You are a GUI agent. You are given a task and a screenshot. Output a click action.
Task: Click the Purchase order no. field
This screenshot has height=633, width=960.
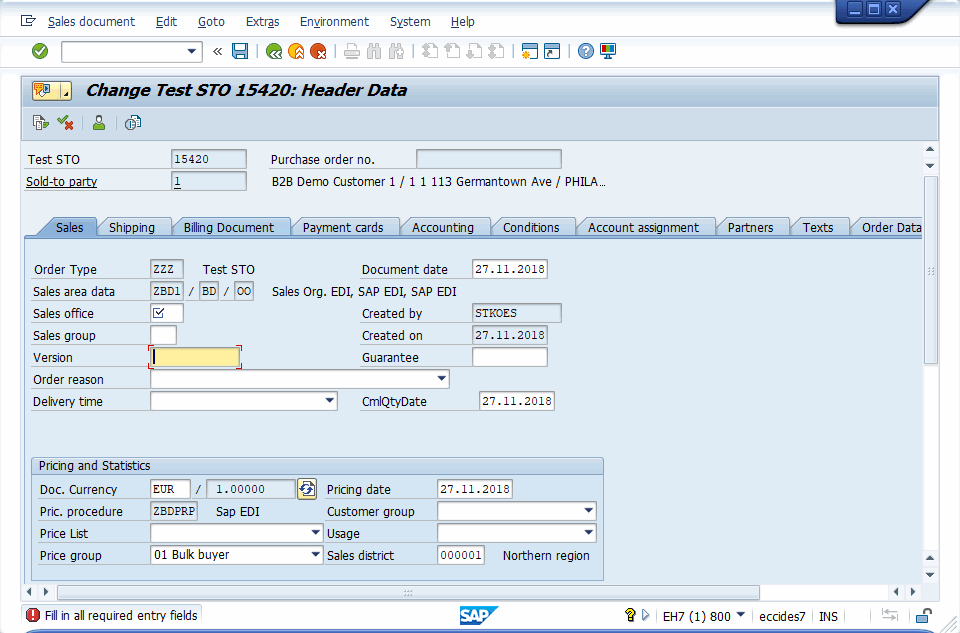pyautogui.click(x=489, y=159)
